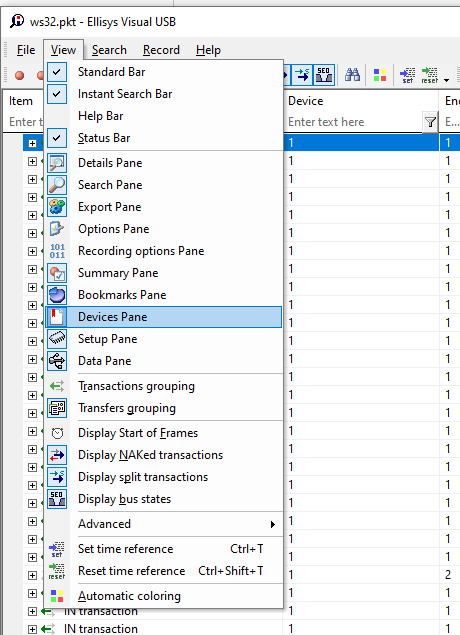This screenshot has height=635, width=460.
Task: Select Details Pane menu entry
Action: pyautogui.click(x=164, y=163)
